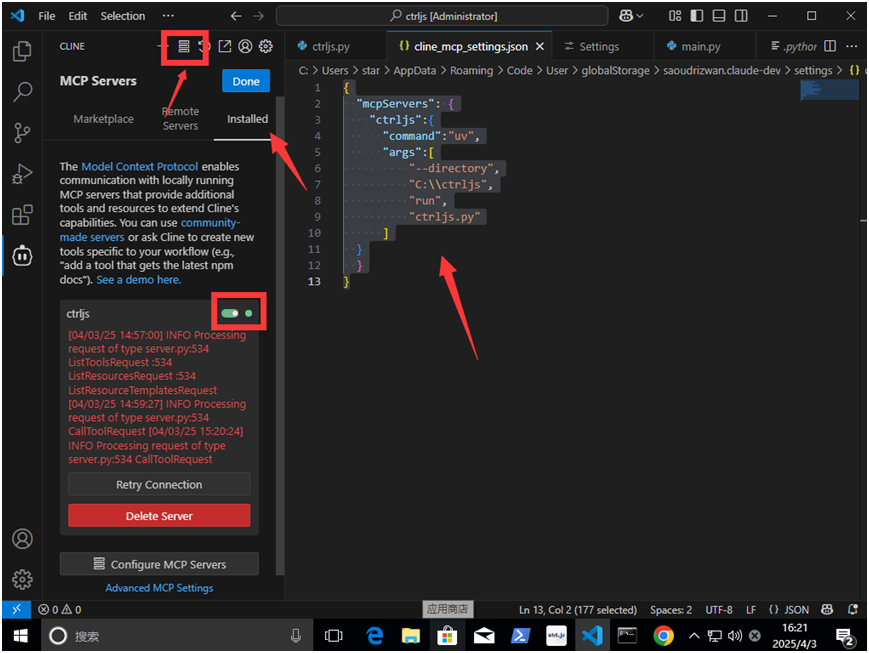The image size is (869, 653).
Task: Open File Explorer from the taskbar
Action: coord(411,635)
